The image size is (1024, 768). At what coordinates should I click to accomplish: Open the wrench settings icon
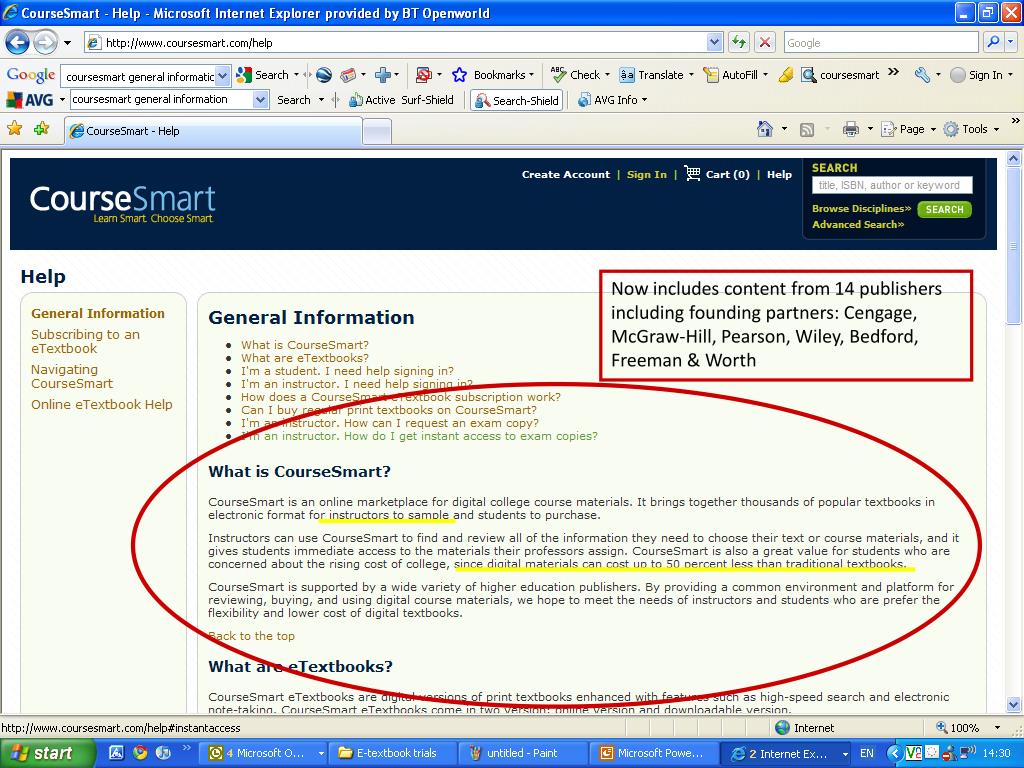pyautogui.click(x=922, y=75)
